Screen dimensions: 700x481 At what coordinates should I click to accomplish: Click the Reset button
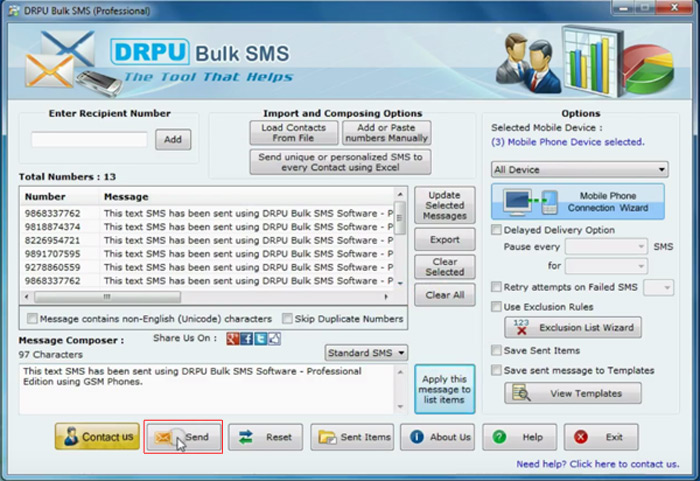click(266, 437)
